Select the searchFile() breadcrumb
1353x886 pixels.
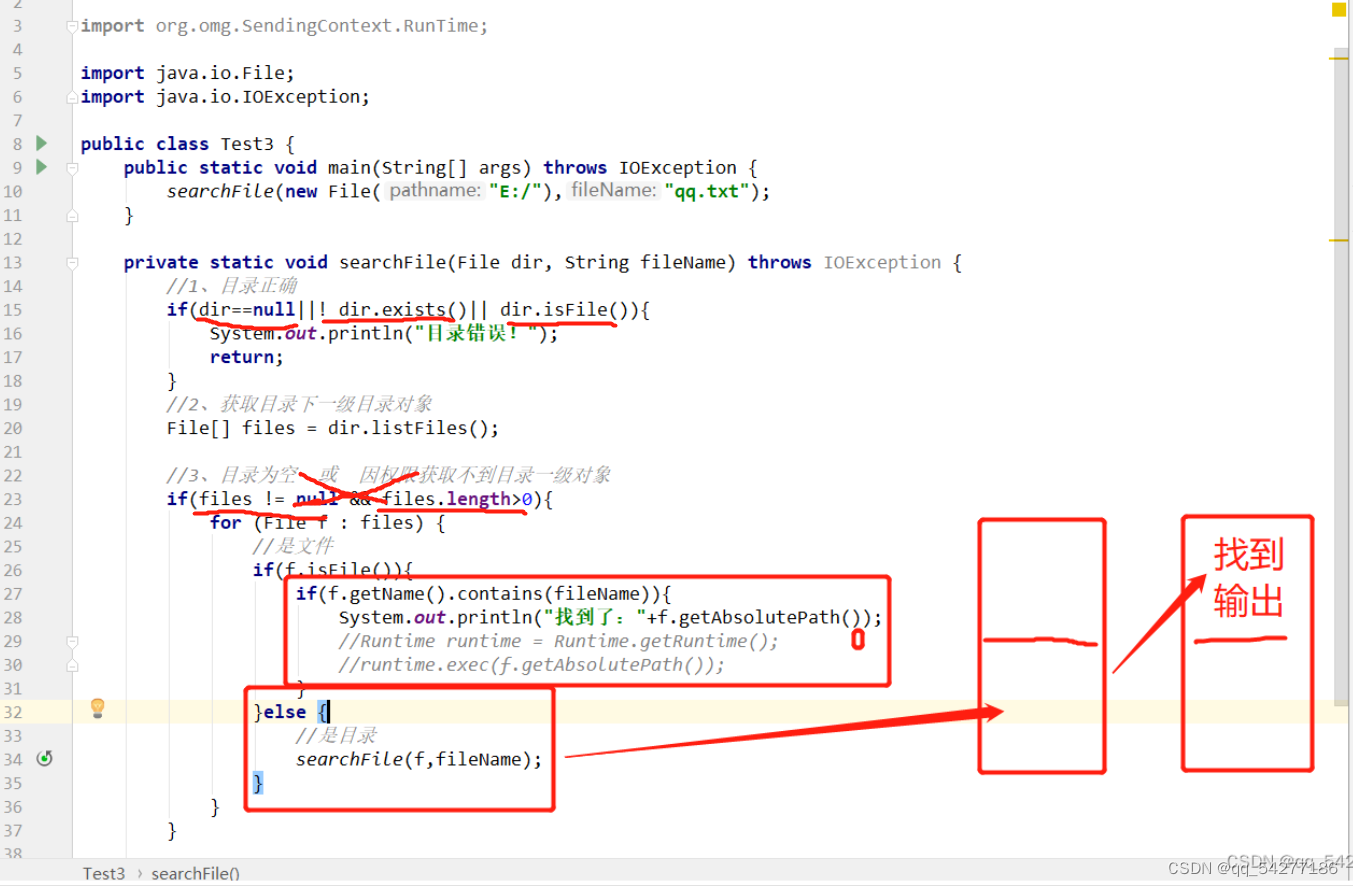coord(195,873)
